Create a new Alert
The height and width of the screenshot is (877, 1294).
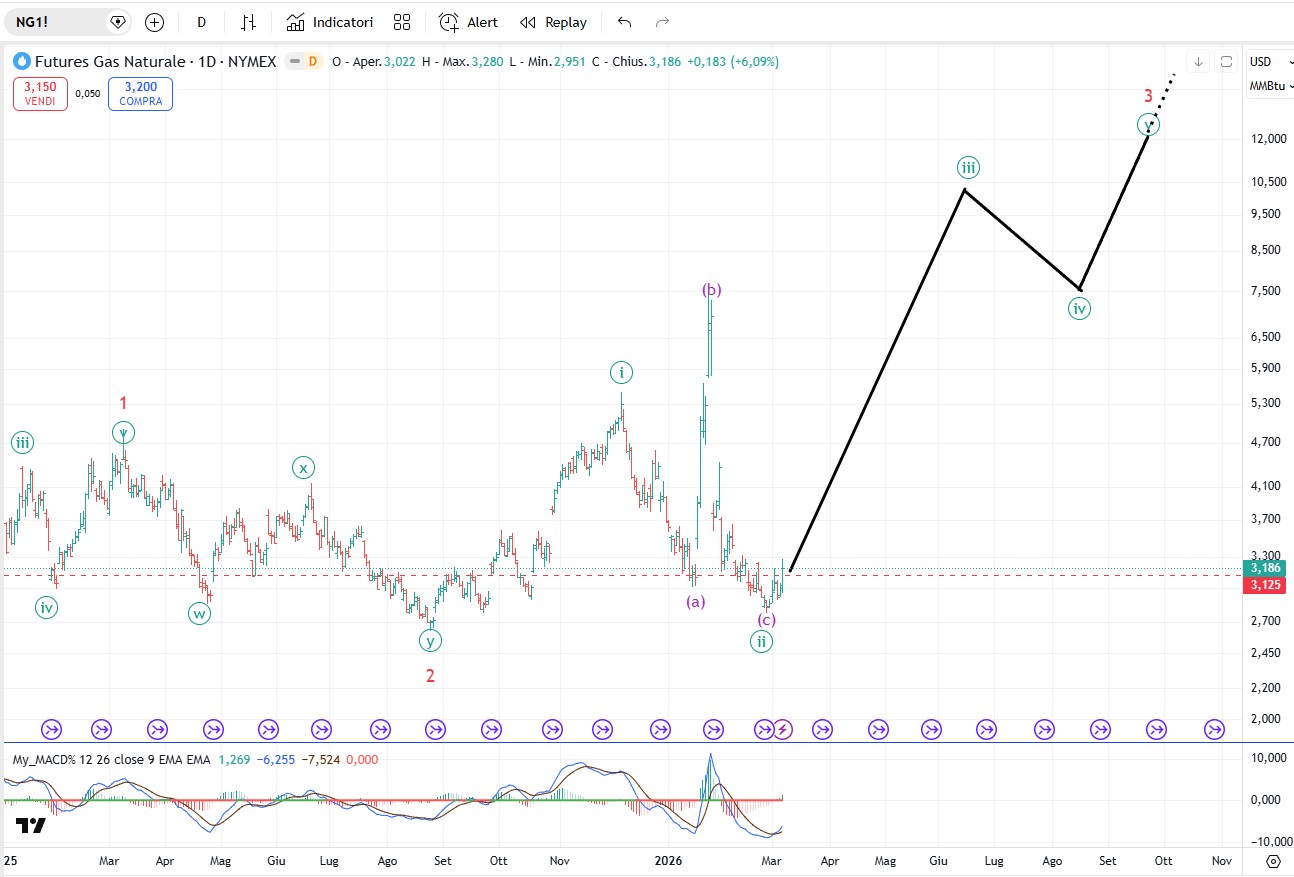click(x=468, y=22)
